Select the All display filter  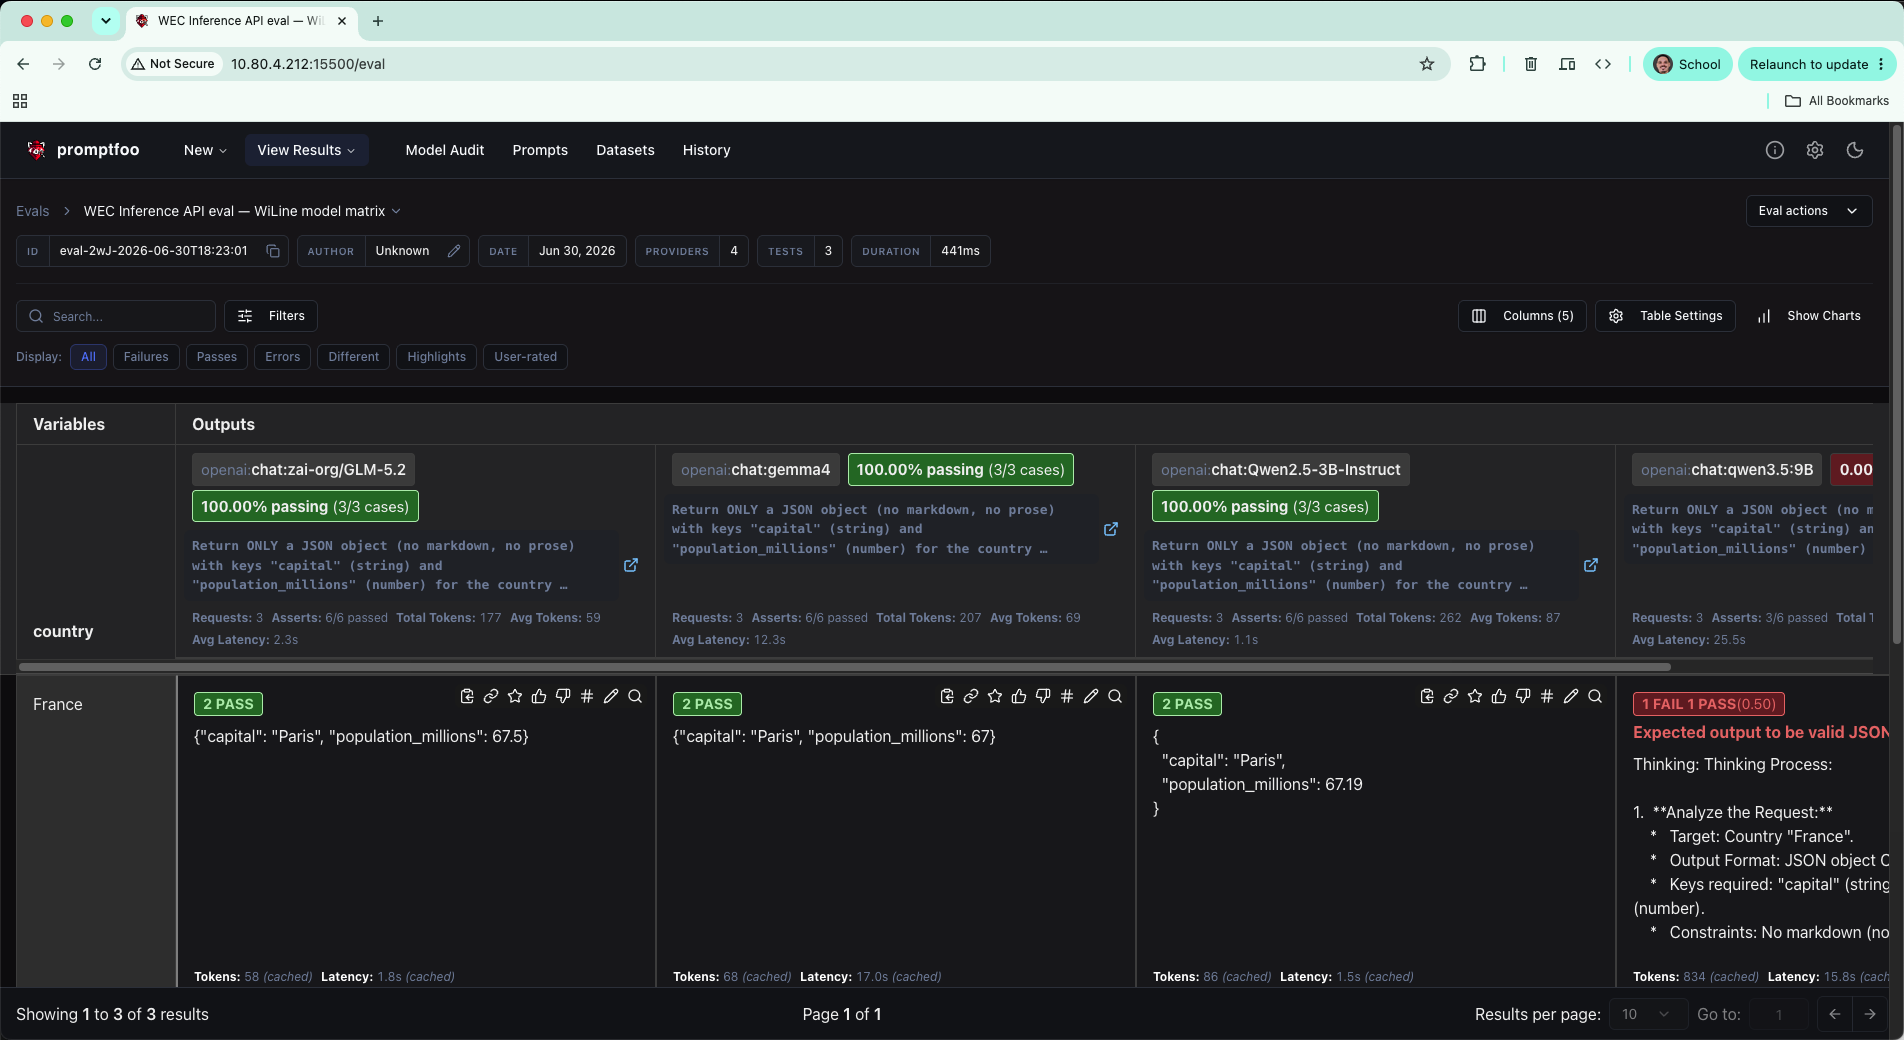click(x=88, y=357)
